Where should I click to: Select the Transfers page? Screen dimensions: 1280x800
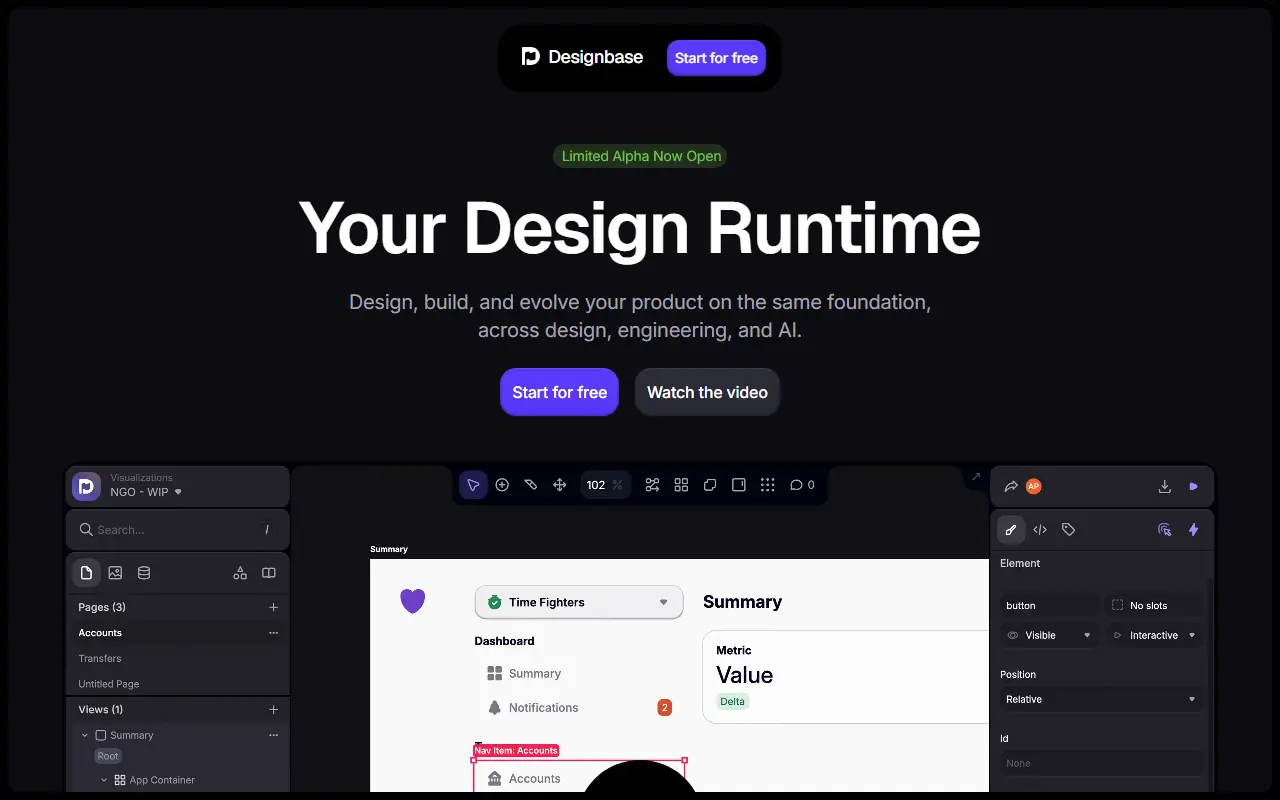177,658
